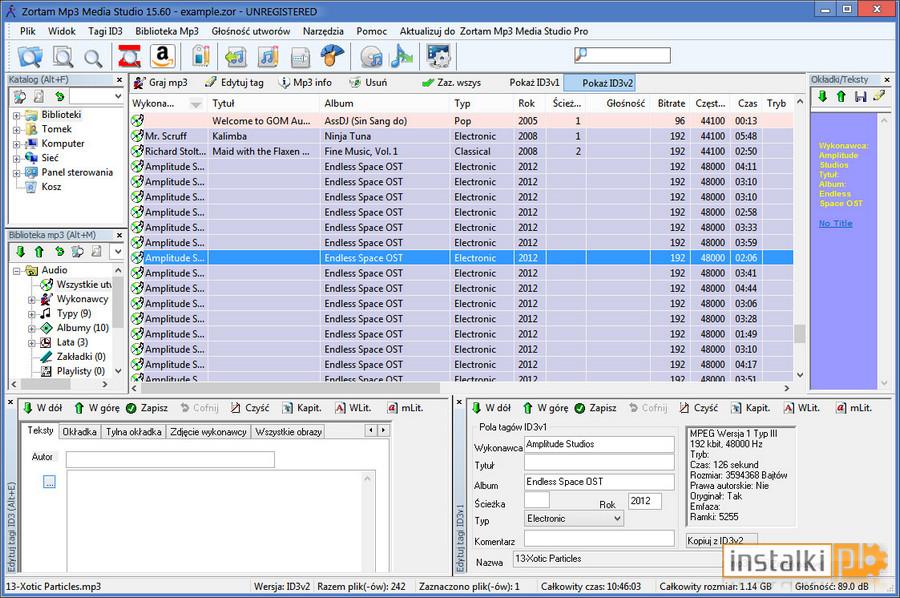Image resolution: width=900 pixels, height=598 pixels.
Task: Play selected track with Graj mp3
Action: click(x=161, y=83)
